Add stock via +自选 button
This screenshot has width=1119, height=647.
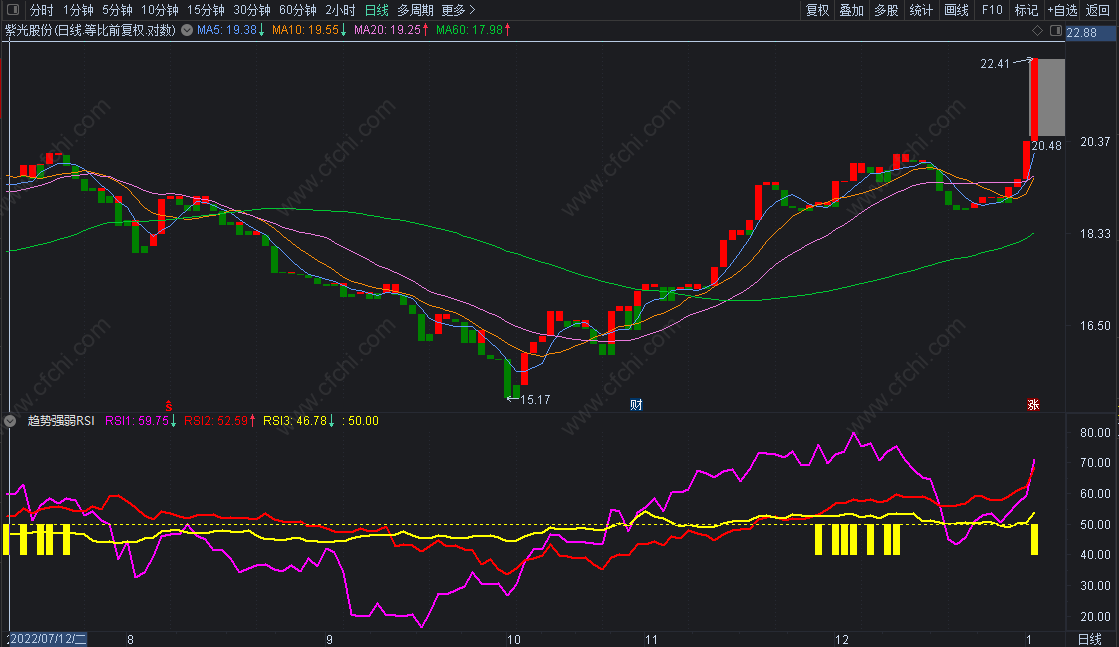1062,10
